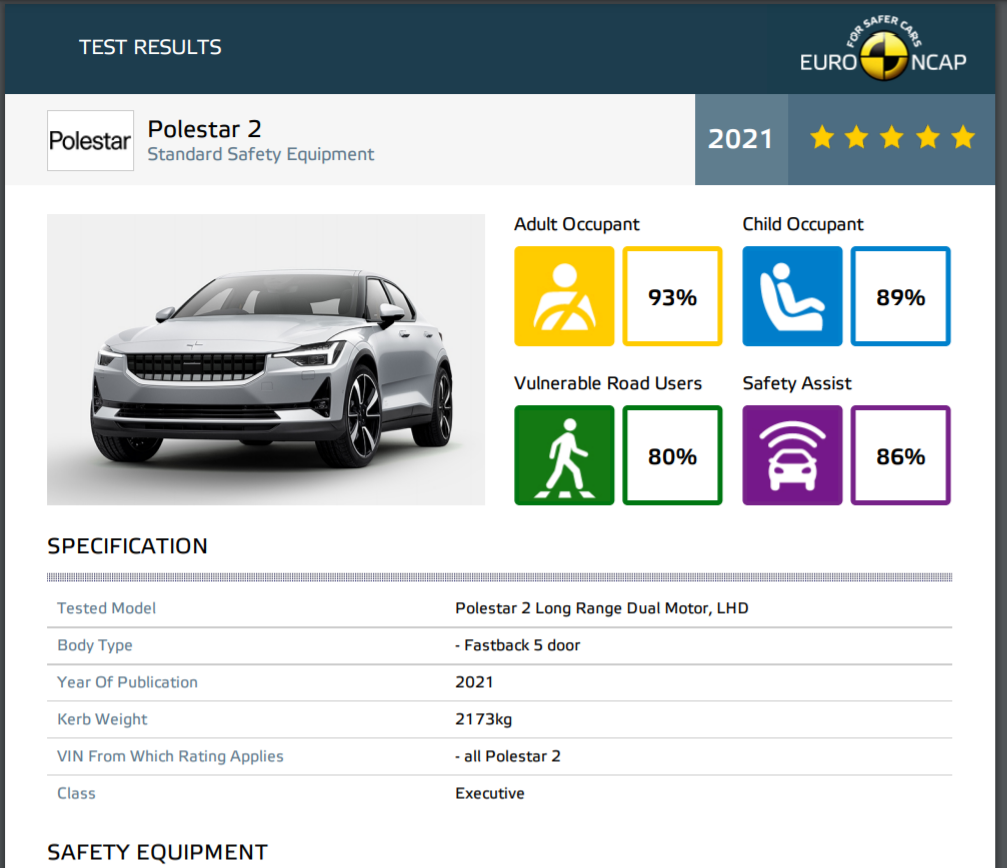
Task: Click the 93% Adult Occupant score box
Action: (672, 296)
